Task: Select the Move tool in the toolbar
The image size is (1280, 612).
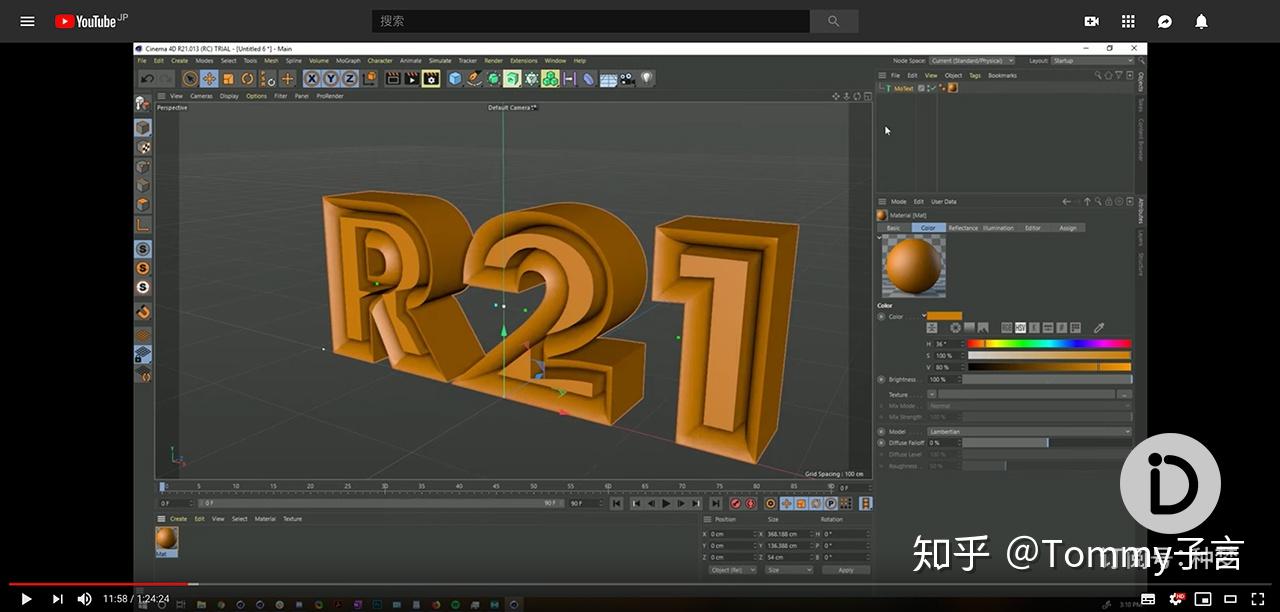Action: pyautogui.click(x=207, y=79)
